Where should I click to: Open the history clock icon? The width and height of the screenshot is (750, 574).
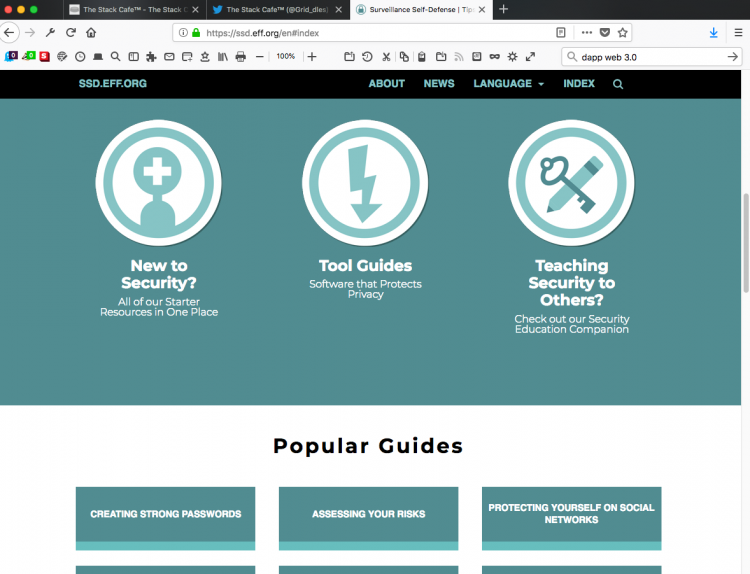[80, 56]
